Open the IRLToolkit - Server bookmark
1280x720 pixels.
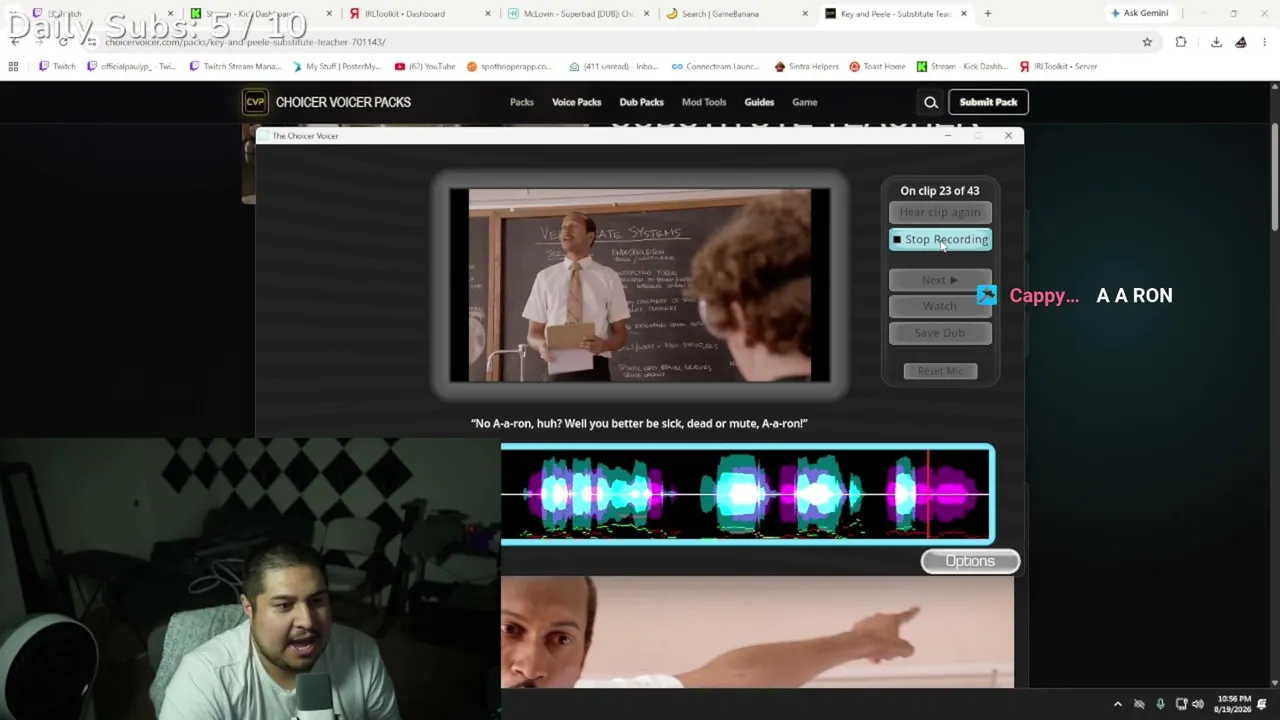point(1058,66)
